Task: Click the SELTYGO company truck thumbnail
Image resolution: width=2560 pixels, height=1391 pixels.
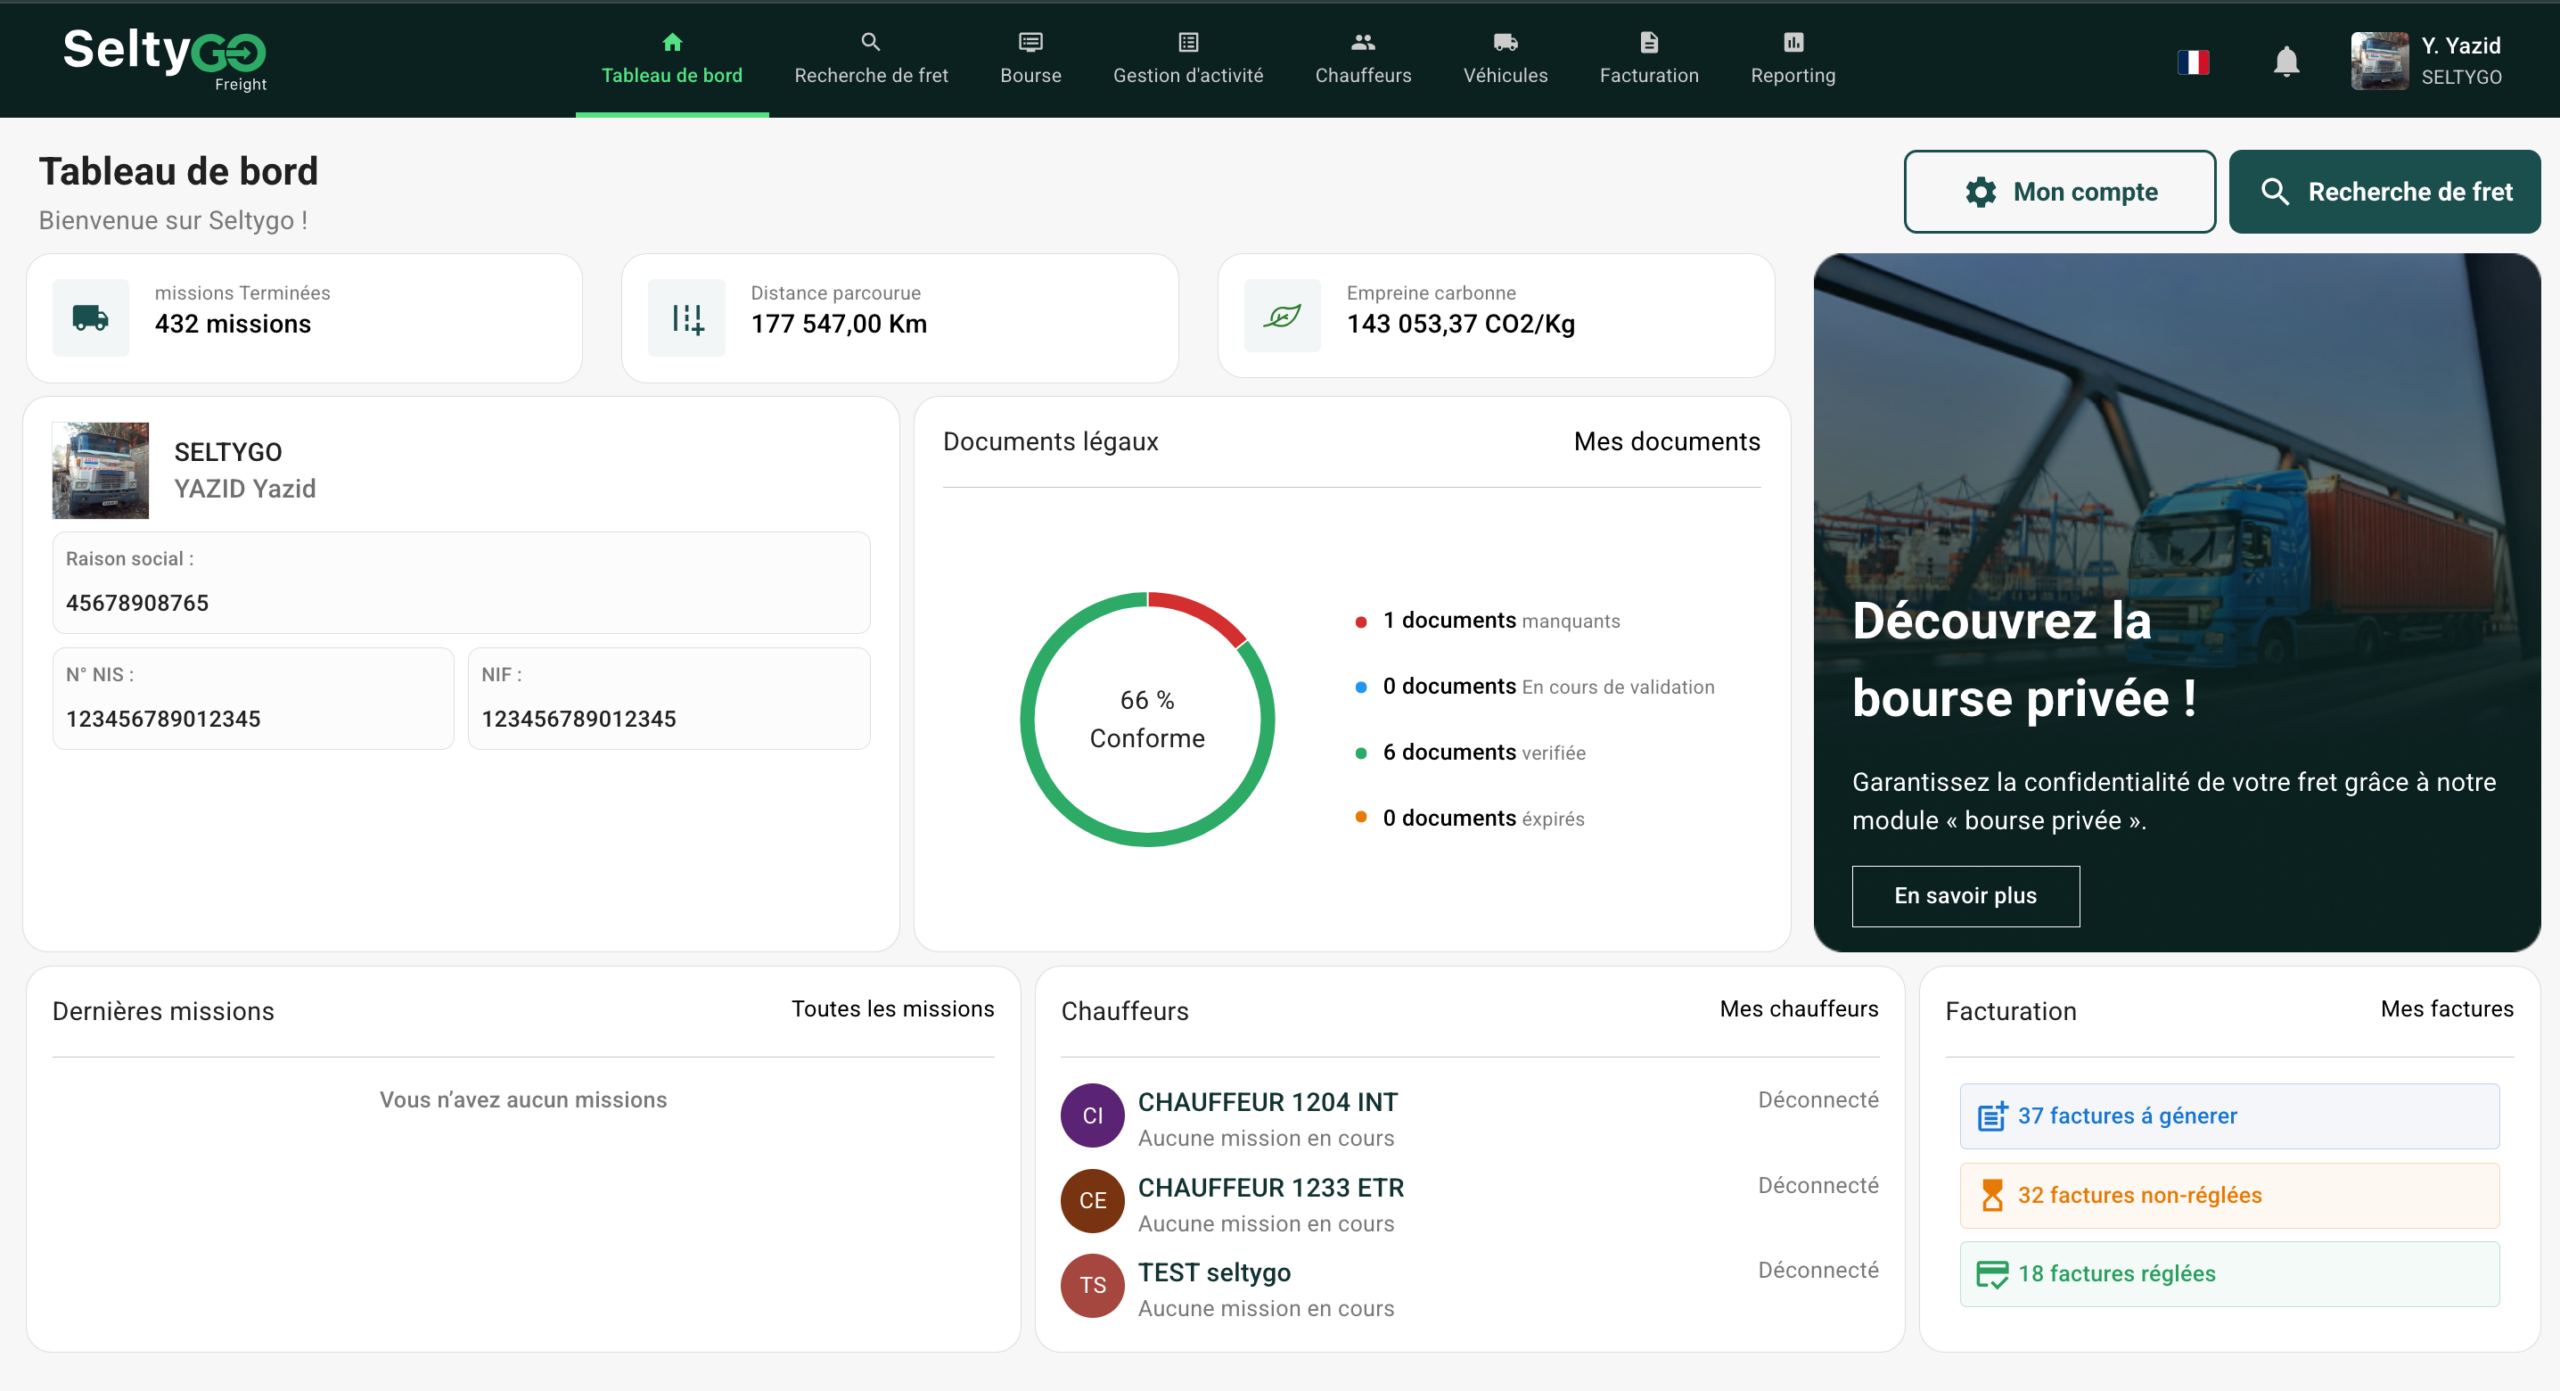Action: (x=101, y=470)
